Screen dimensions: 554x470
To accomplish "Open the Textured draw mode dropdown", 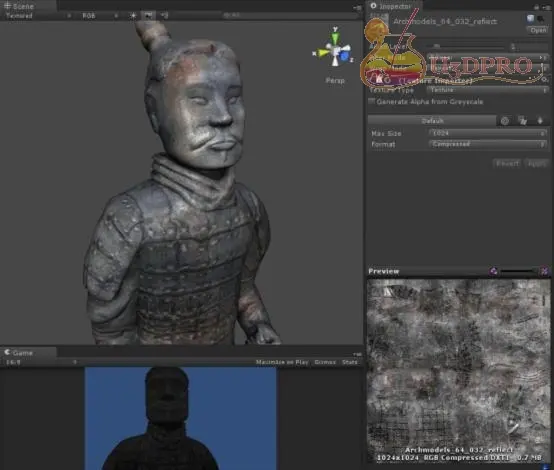I will [x=38, y=16].
